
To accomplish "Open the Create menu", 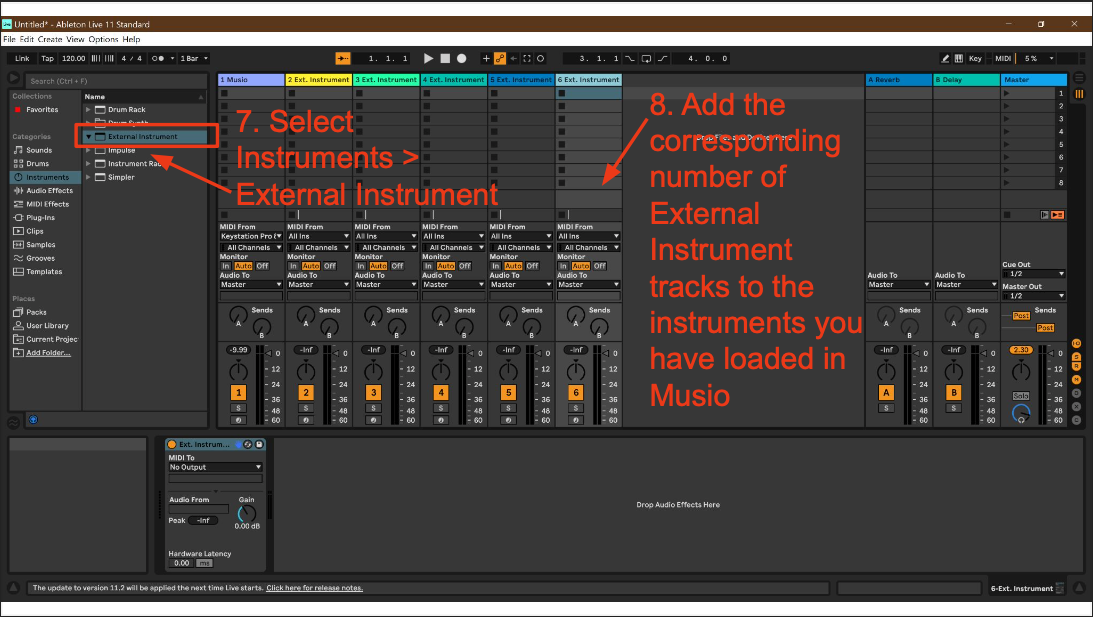I will [x=50, y=39].
